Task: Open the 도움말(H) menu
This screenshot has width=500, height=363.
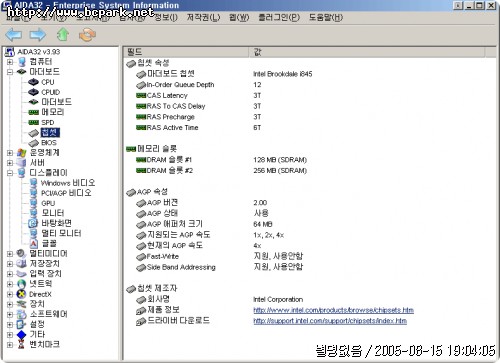Action: [x=326, y=17]
